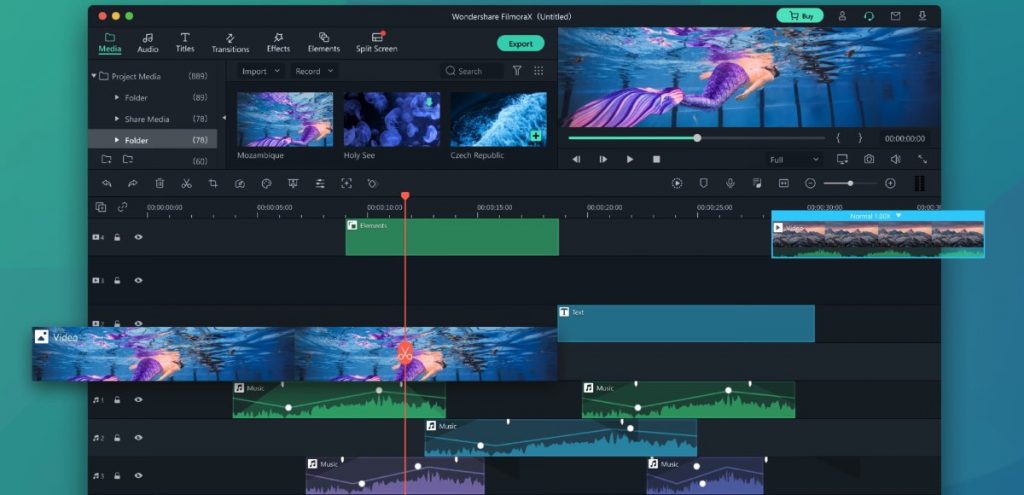
Task: Open the Split Screen tab
Action: (x=376, y=42)
